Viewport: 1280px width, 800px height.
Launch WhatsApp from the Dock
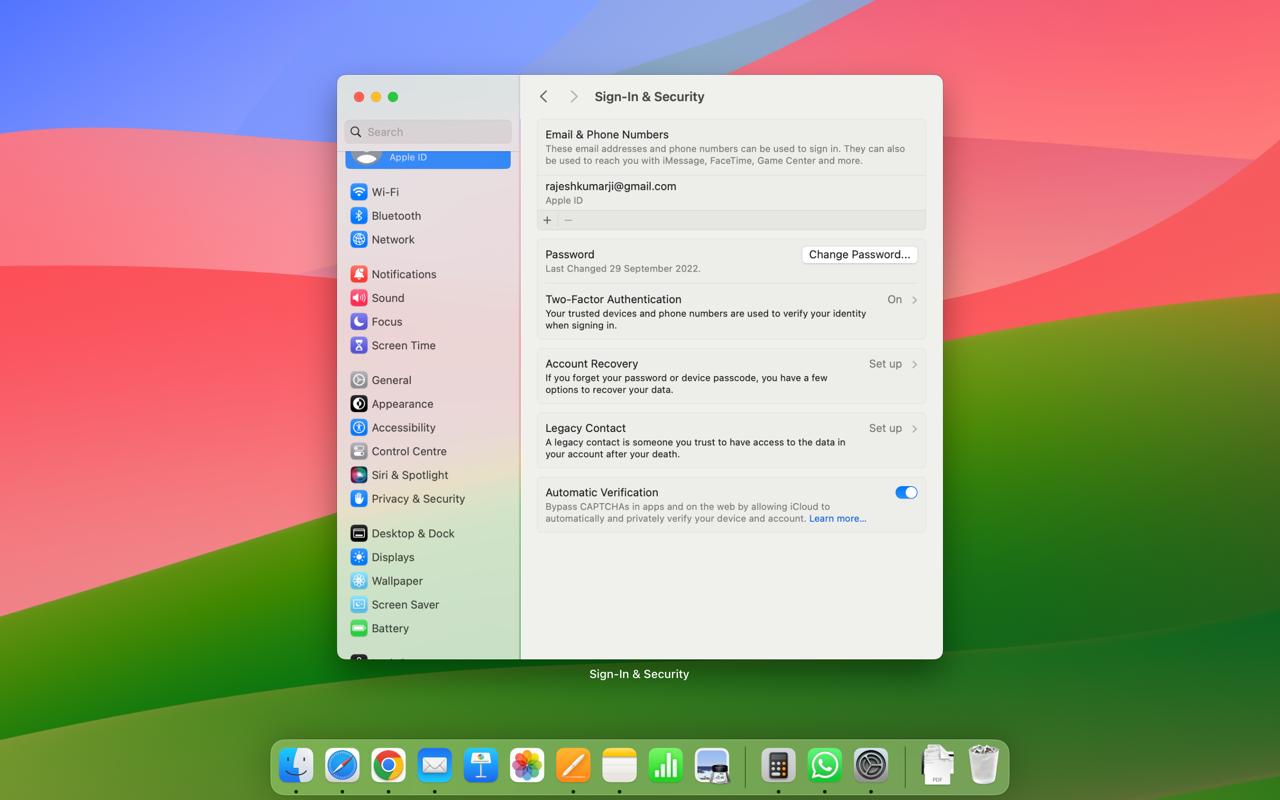tap(824, 766)
